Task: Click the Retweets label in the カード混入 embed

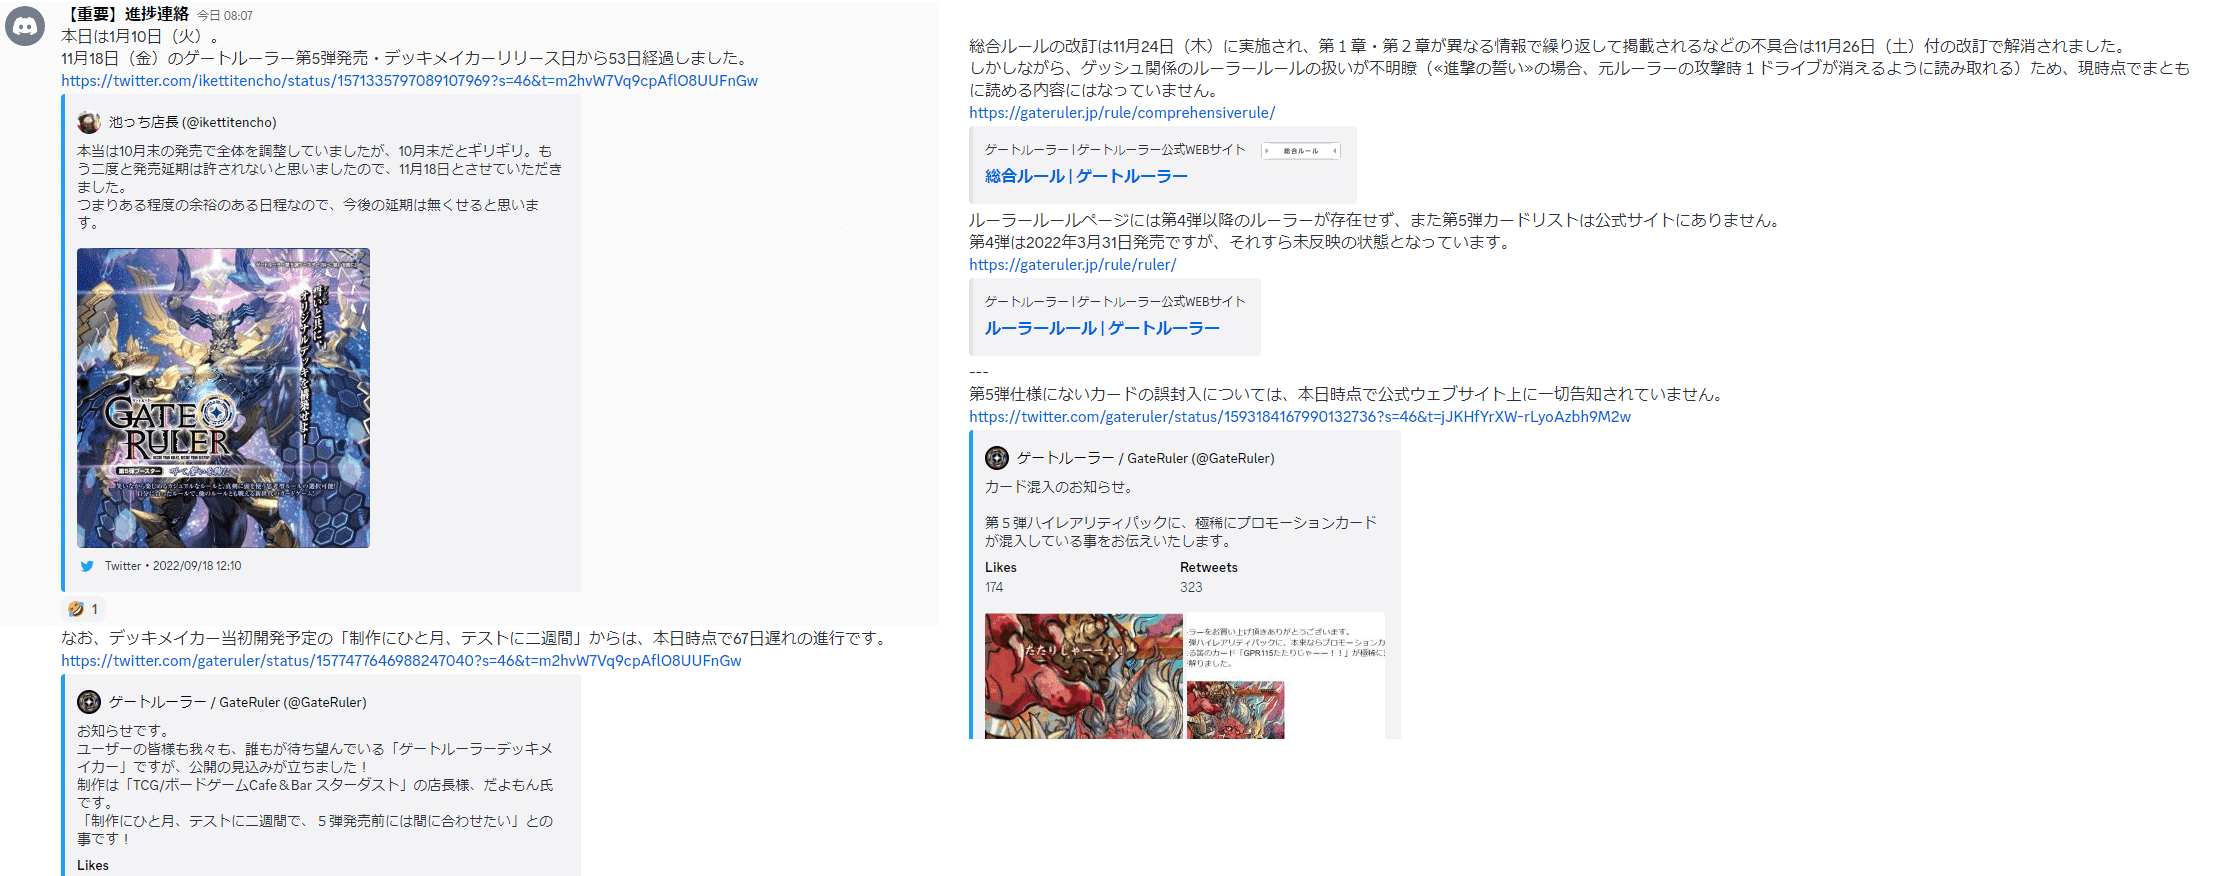Action: click(1209, 567)
